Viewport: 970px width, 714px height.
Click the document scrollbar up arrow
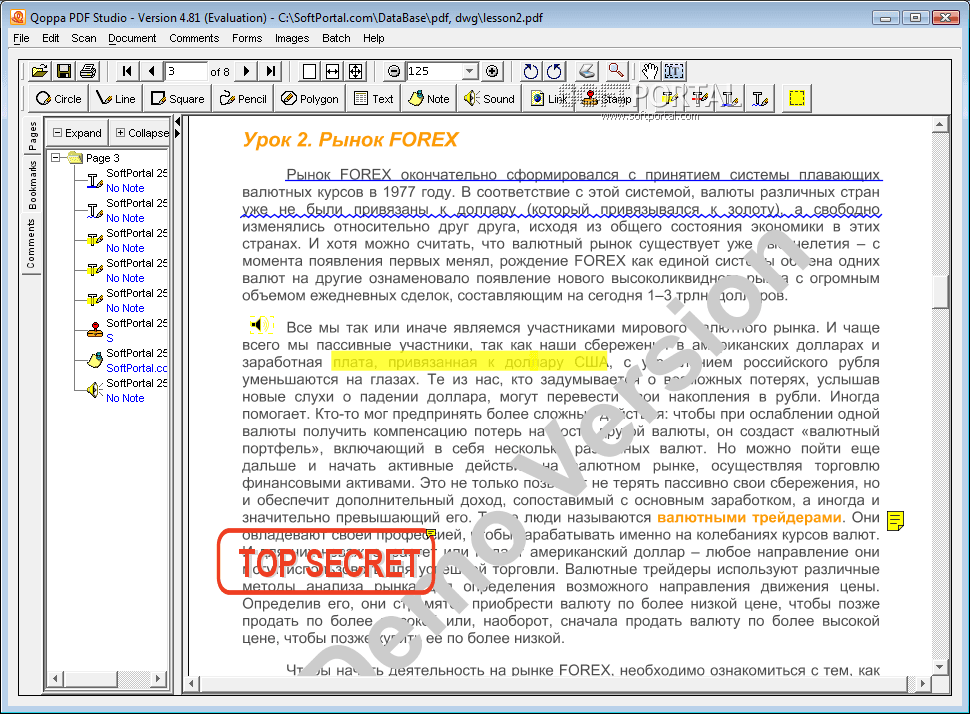click(940, 125)
